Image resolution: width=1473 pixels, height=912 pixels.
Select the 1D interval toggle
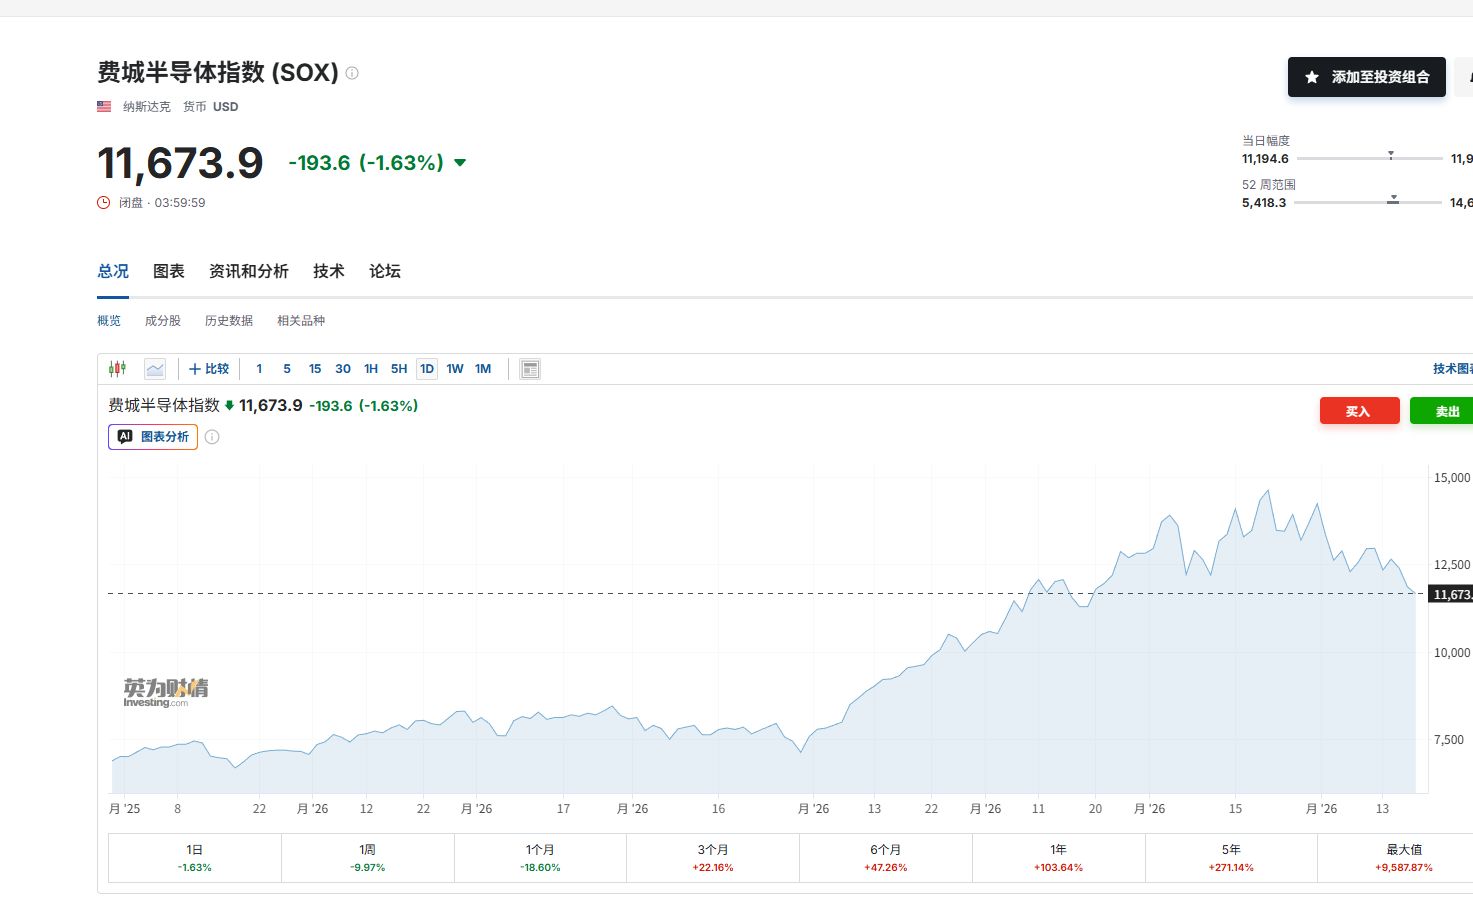click(427, 369)
